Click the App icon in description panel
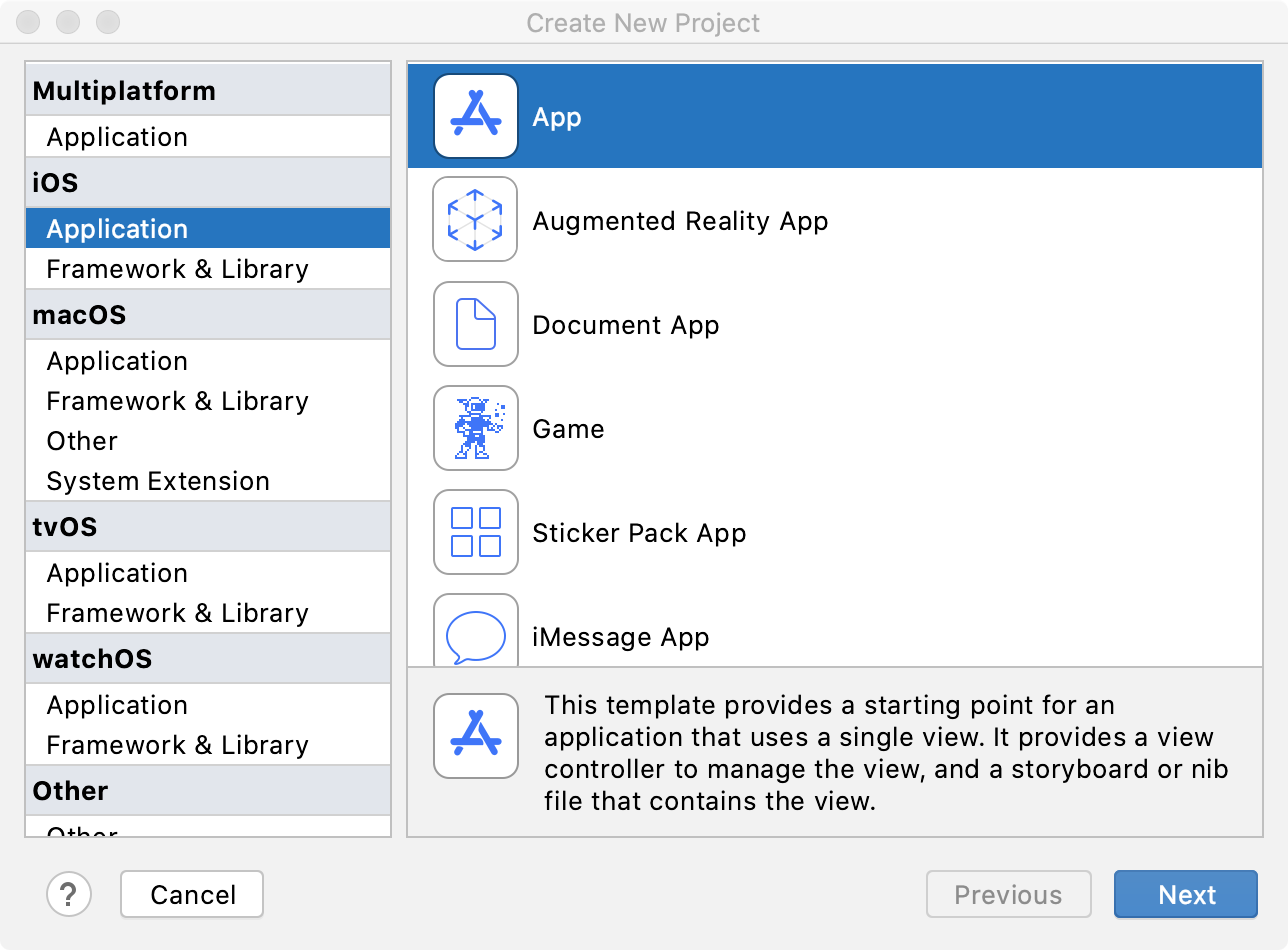 (x=476, y=736)
